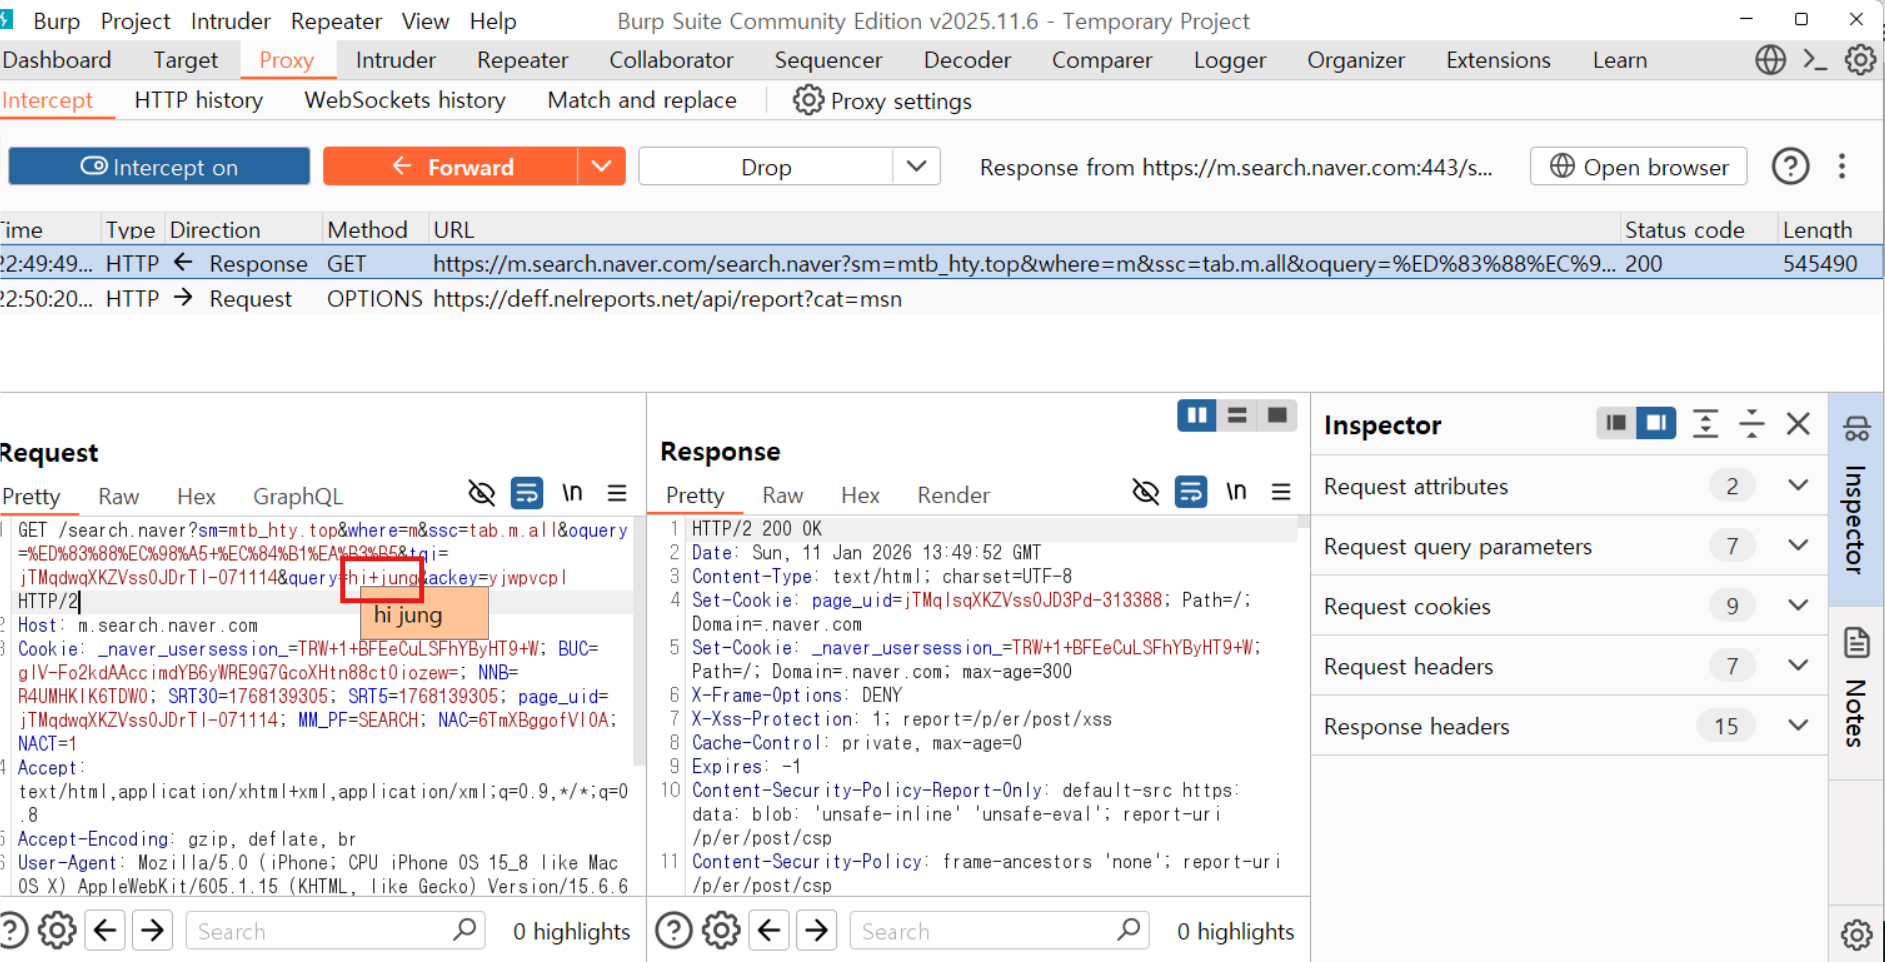This screenshot has height=962, width=1885.
Task: Open the Notes side tab
Action: point(1856,694)
